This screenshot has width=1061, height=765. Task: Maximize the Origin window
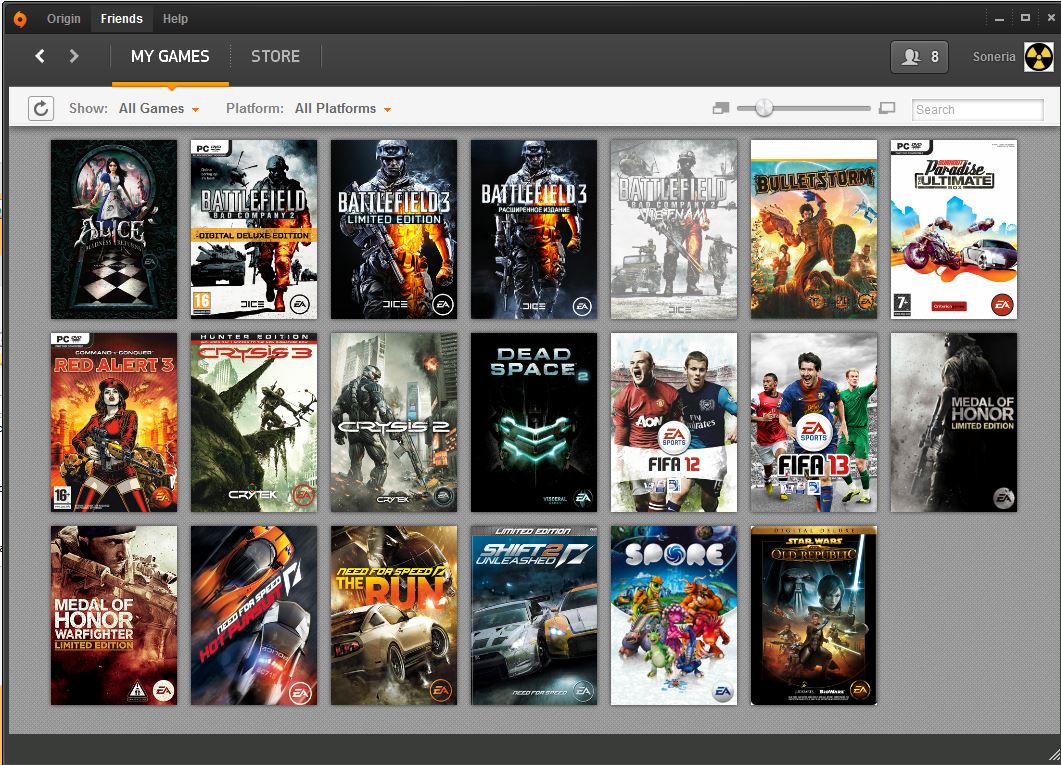tap(1025, 18)
